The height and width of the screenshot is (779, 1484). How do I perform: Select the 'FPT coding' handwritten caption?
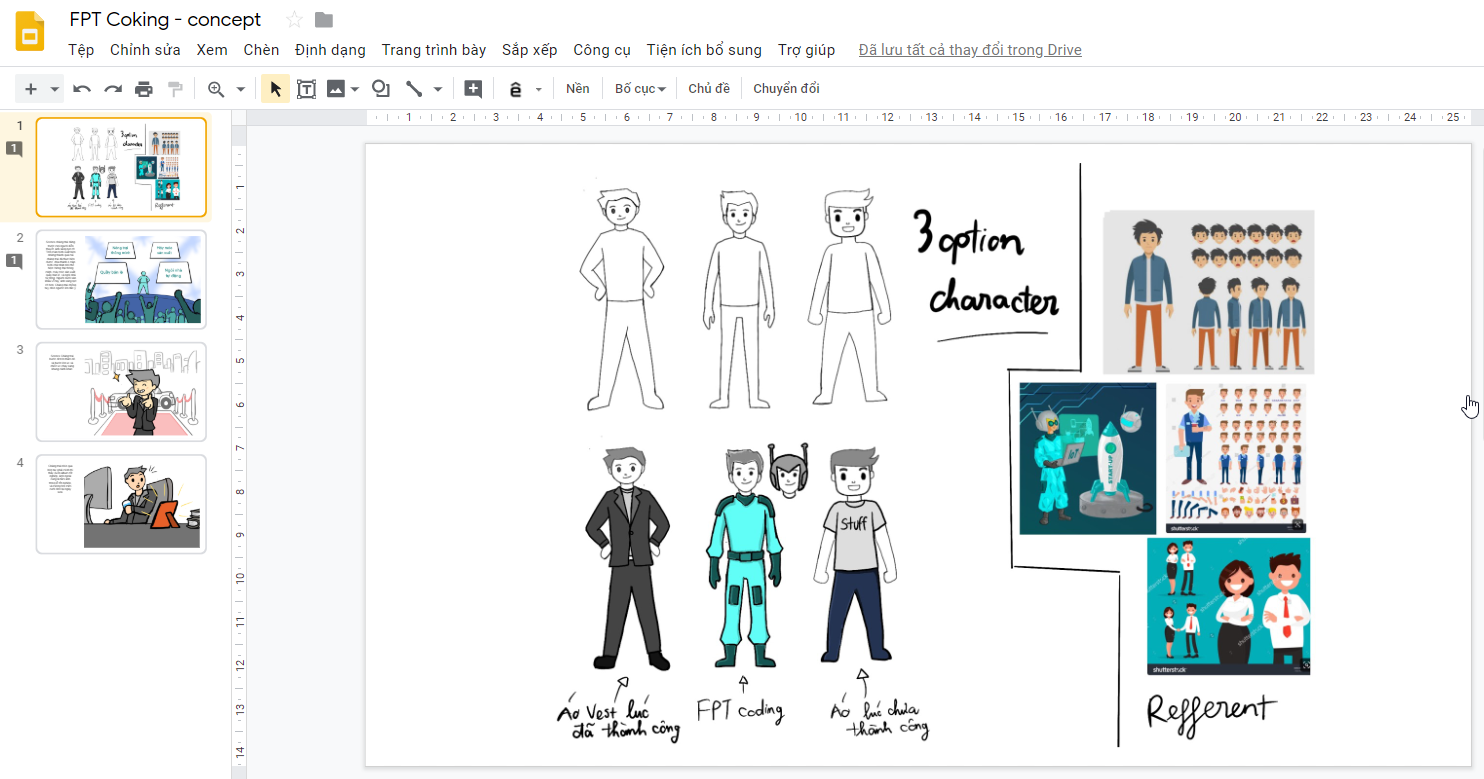point(740,711)
